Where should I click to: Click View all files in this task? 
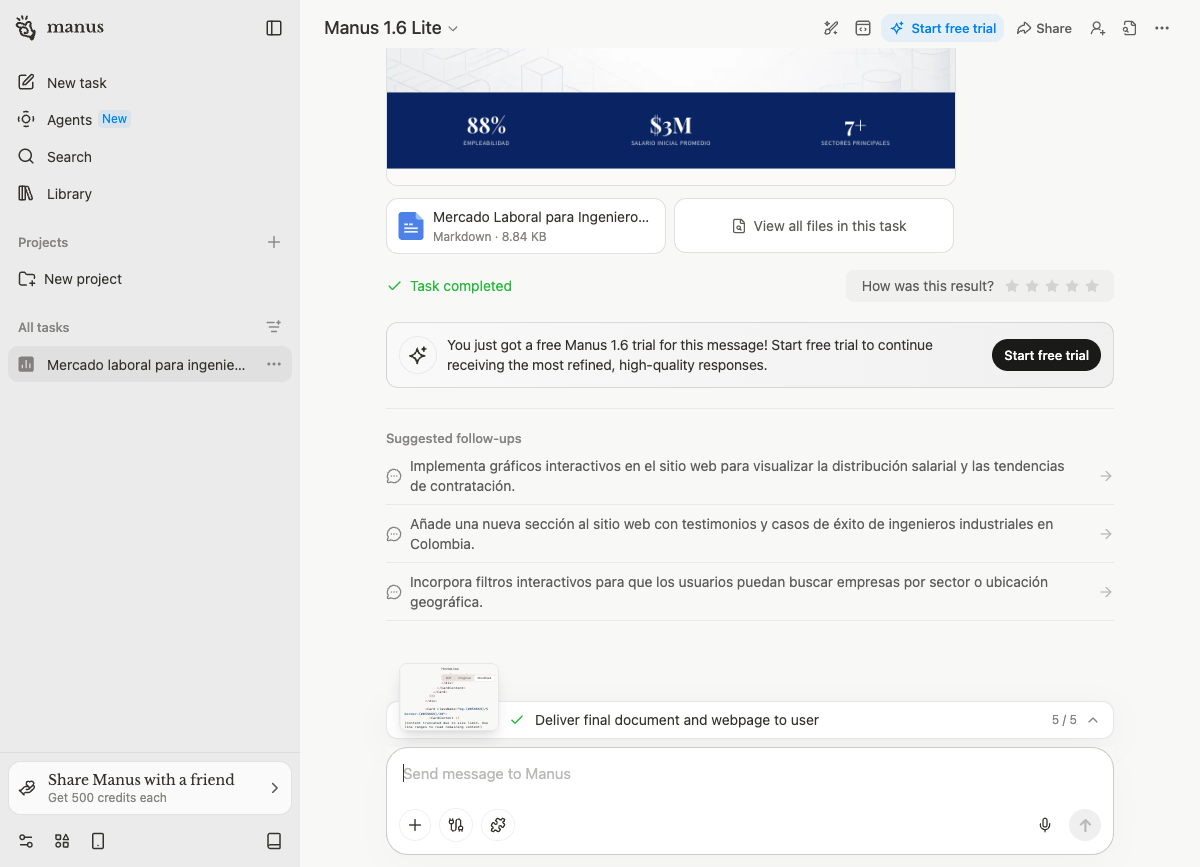click(x=814, y=226)
